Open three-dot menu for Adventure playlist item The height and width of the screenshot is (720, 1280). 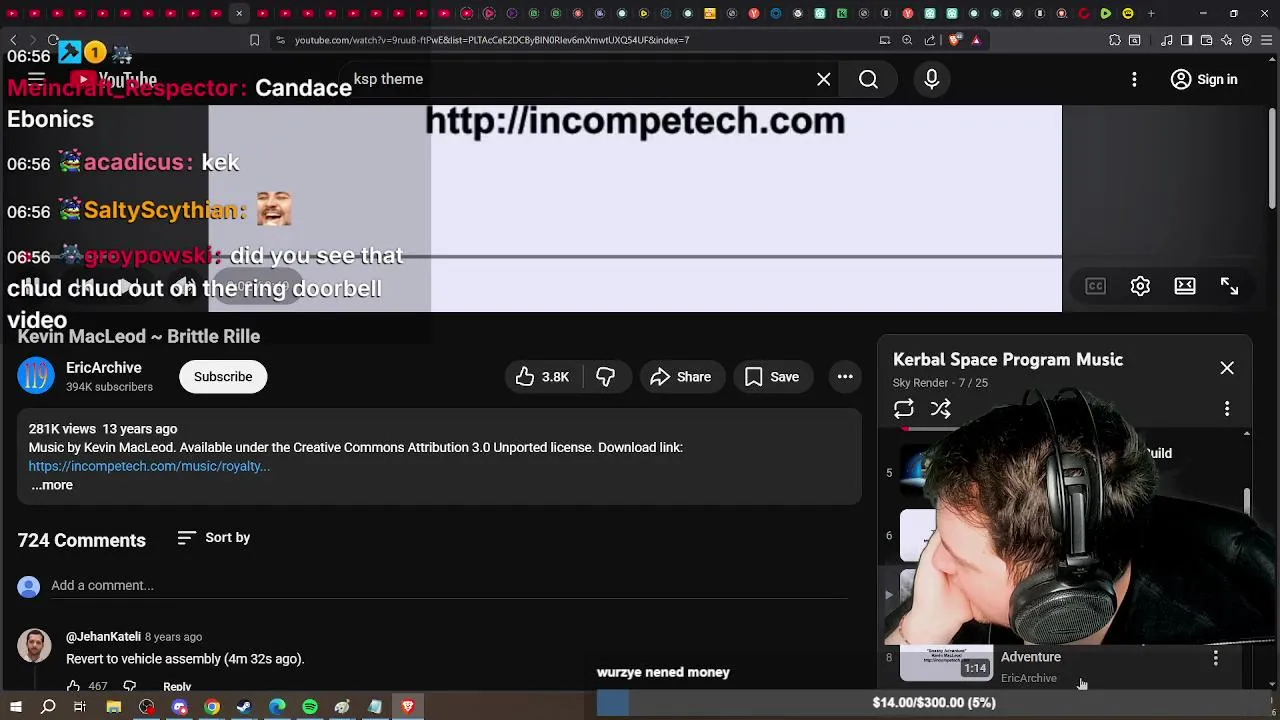1215,658
